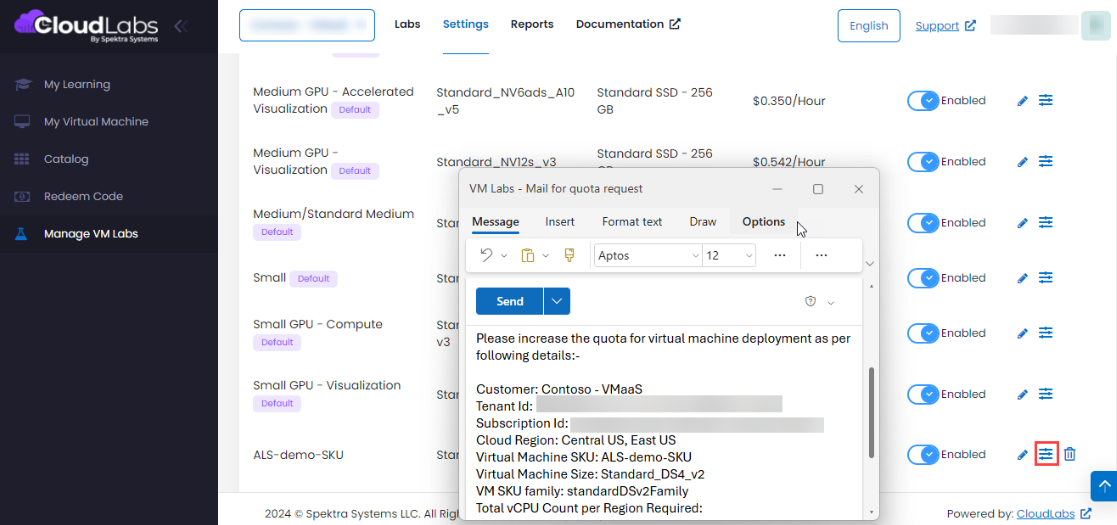Viewport: 1117px width, 525px height.
Task: Click the Catalog grid icon
Action: click(x=22, y=159)
